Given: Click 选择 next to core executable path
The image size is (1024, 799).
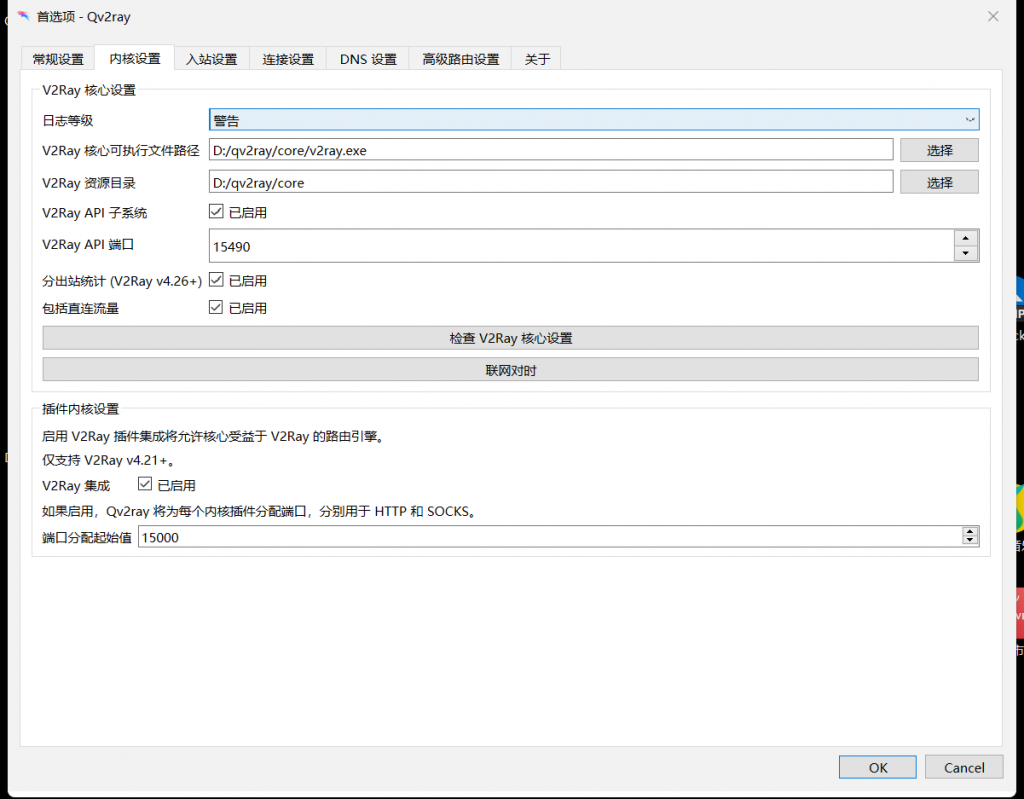Looking at the screenshot, I should (x=939, y=150).
